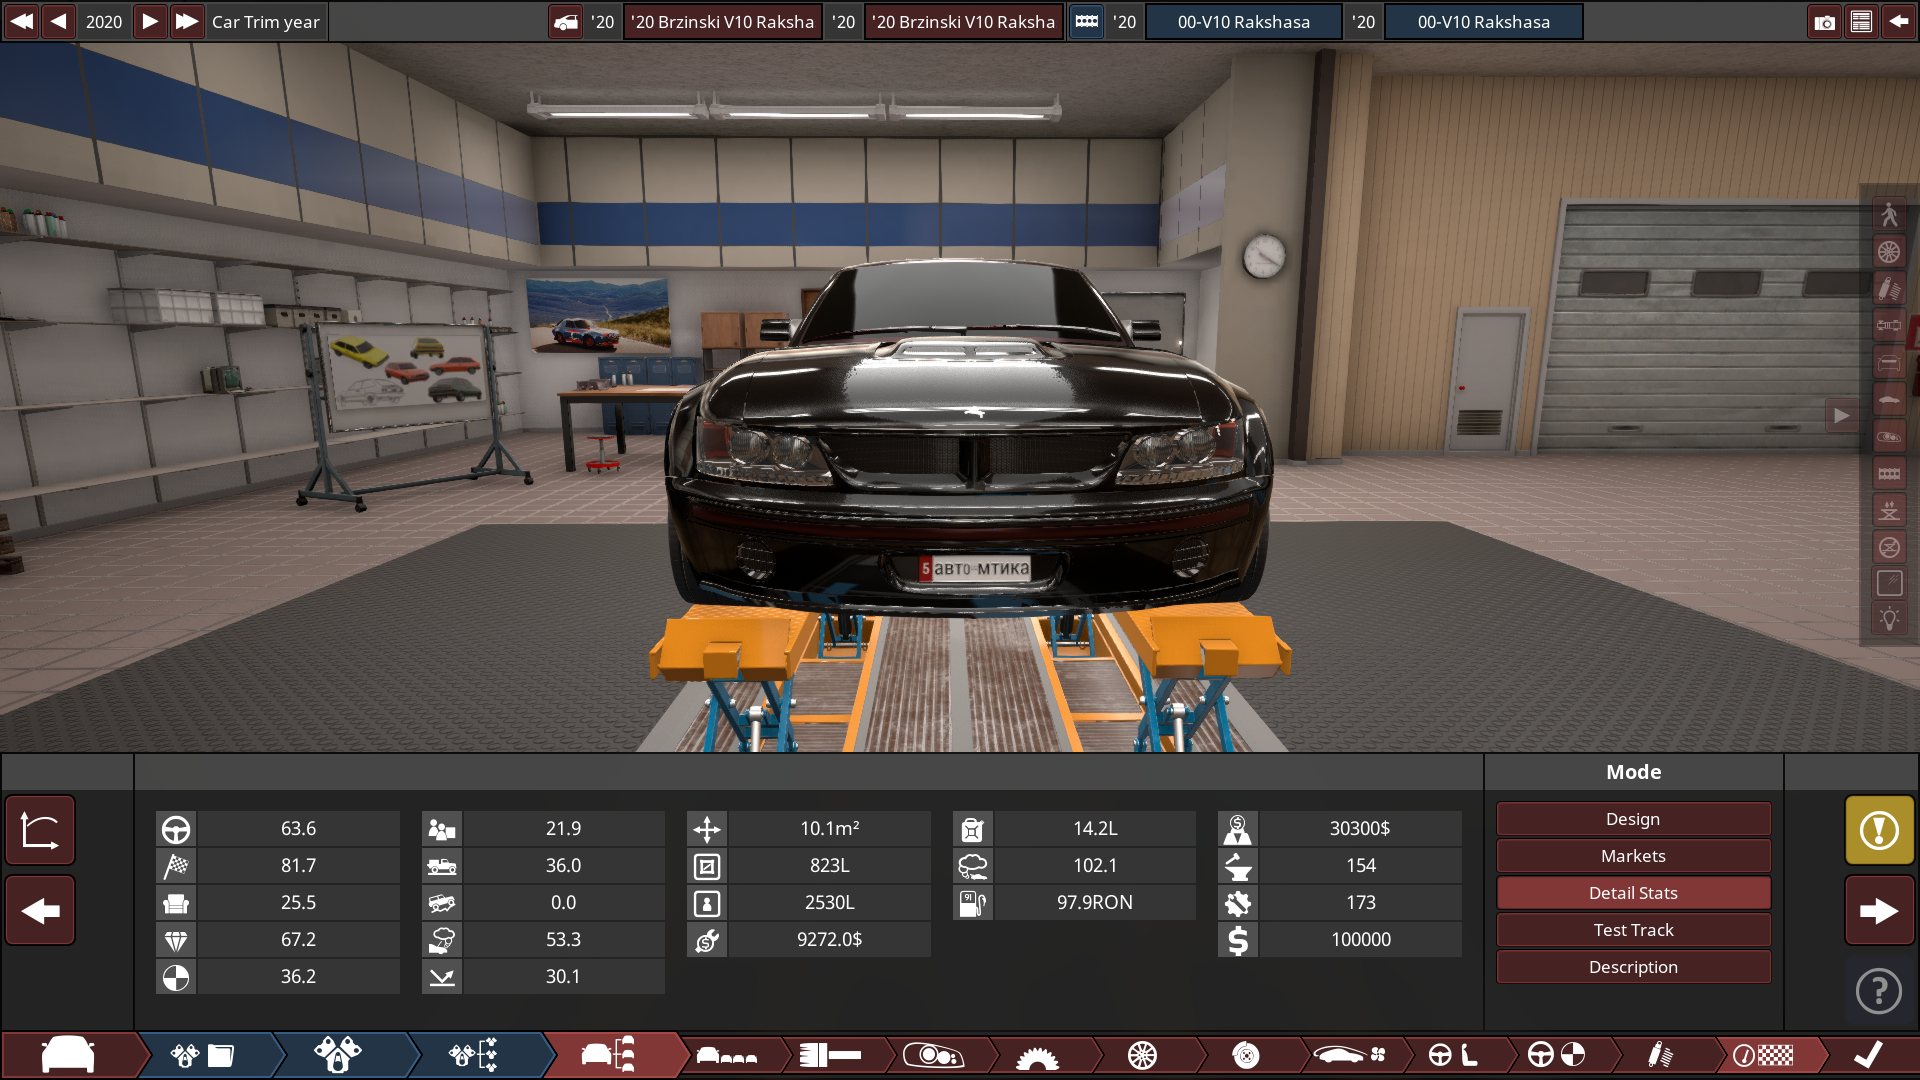Open the '20 Brzinski V10 Raksha model selector

(722, 22)
